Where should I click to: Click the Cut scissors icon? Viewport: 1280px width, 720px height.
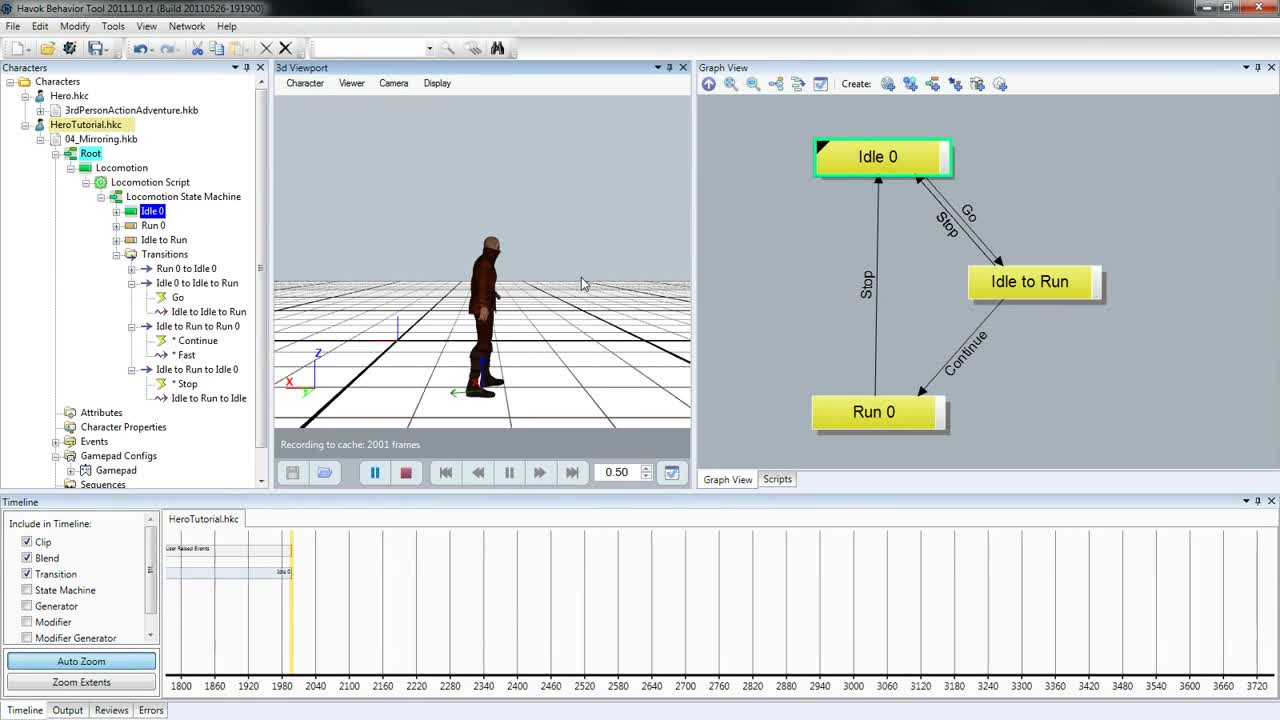pyautogui.click(x=197, y=48)
